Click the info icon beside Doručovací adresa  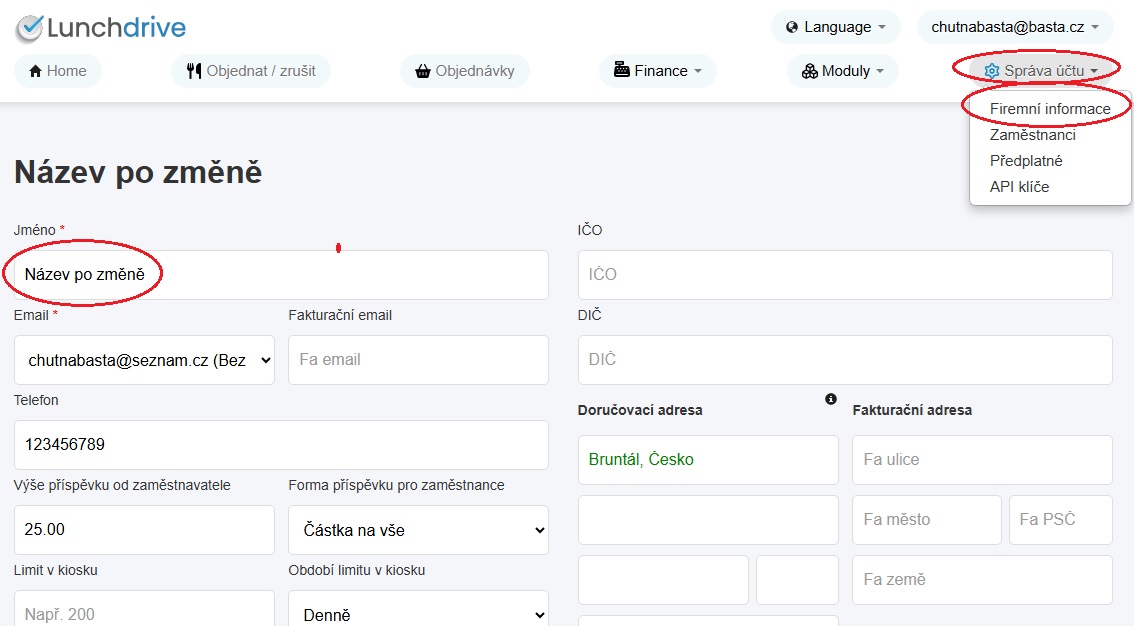pos(831,399)
